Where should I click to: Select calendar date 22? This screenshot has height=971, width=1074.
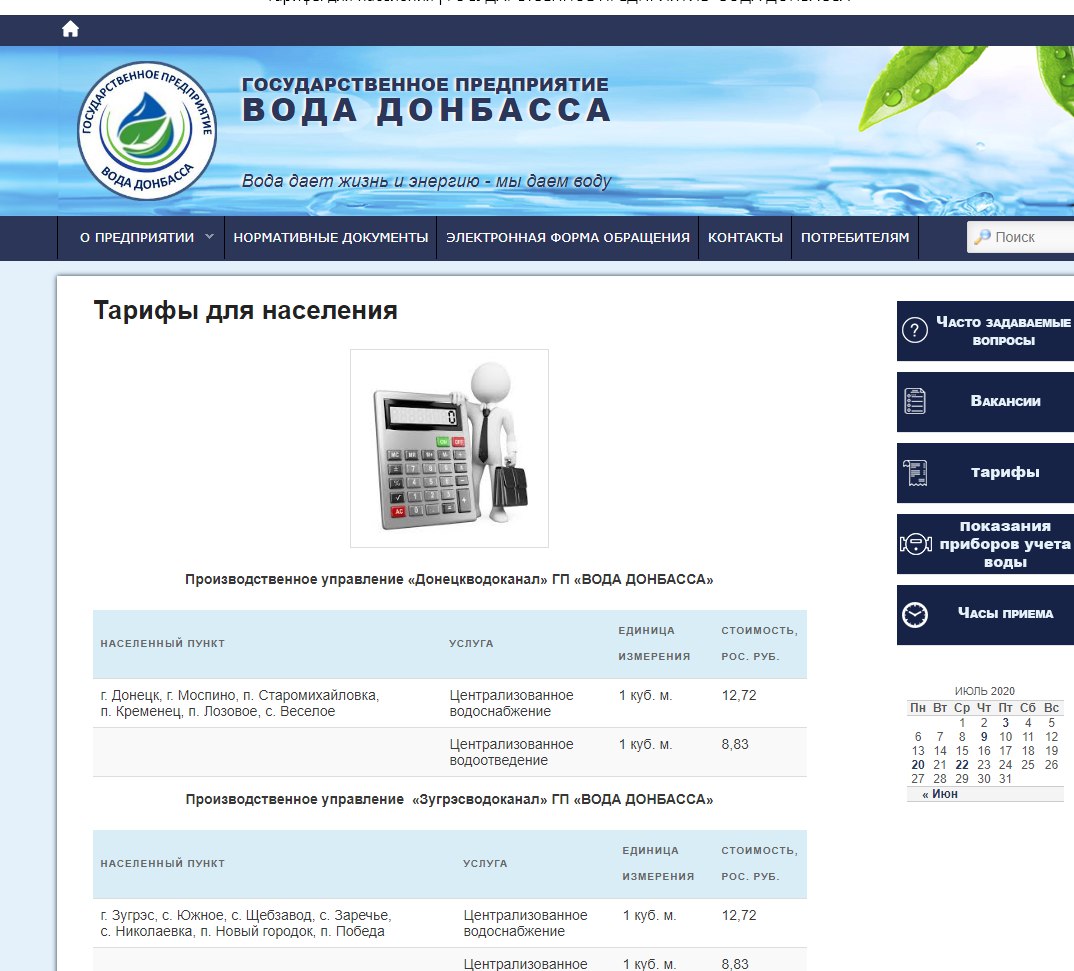pos(962,765)
